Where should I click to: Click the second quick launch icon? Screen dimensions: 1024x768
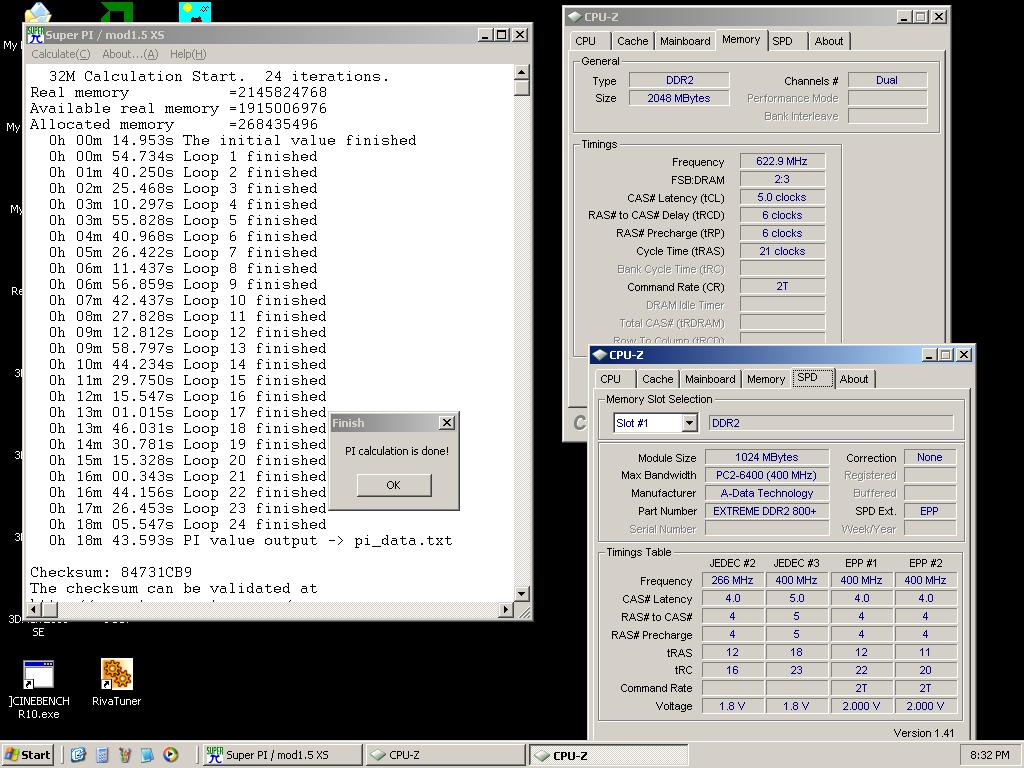[102, 755]
